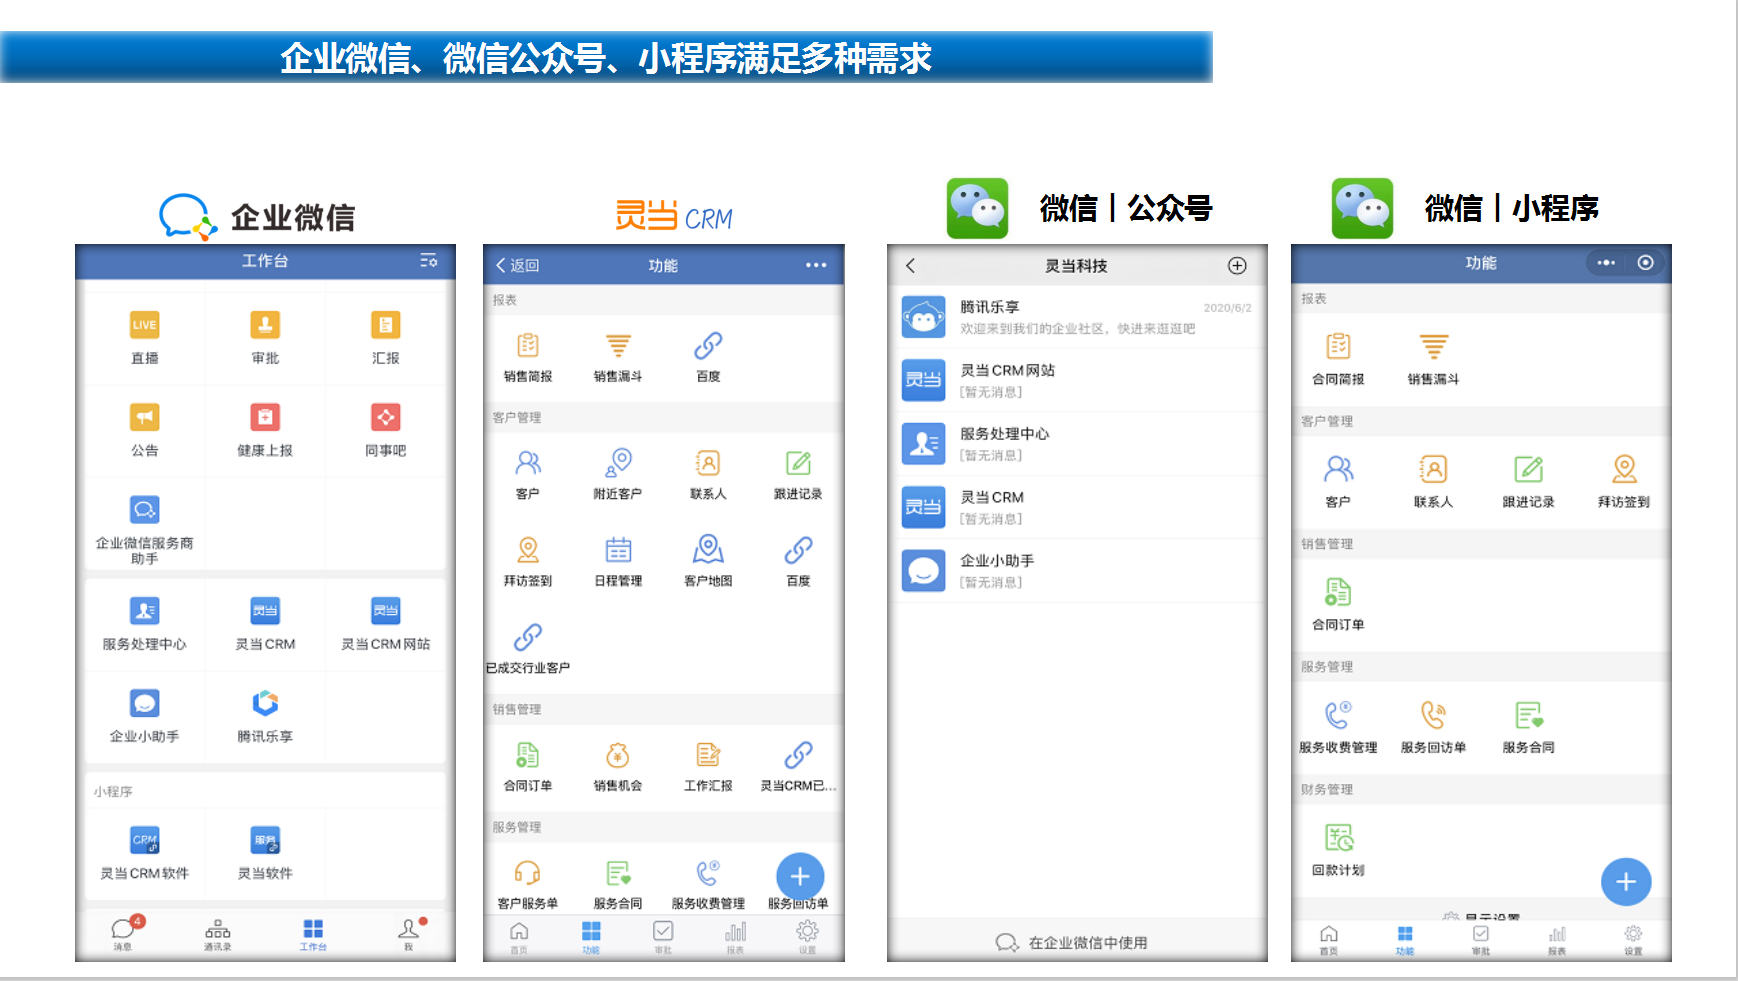This screenshot has width=1738, height=981.
Task: Open 拜访签到 in 灵当CRM panel
Action: (x=528, y=550)
